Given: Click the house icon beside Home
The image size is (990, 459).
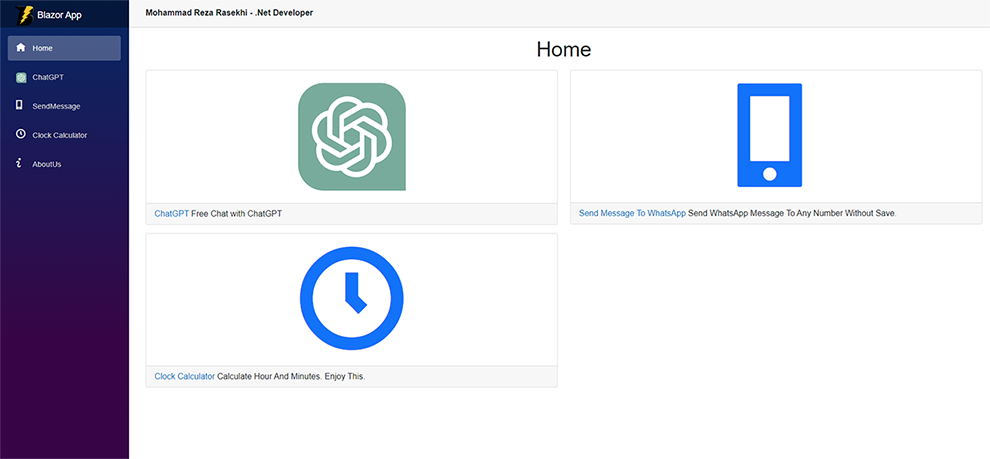Looking at the screenshot, I should (x=20, y=47).
